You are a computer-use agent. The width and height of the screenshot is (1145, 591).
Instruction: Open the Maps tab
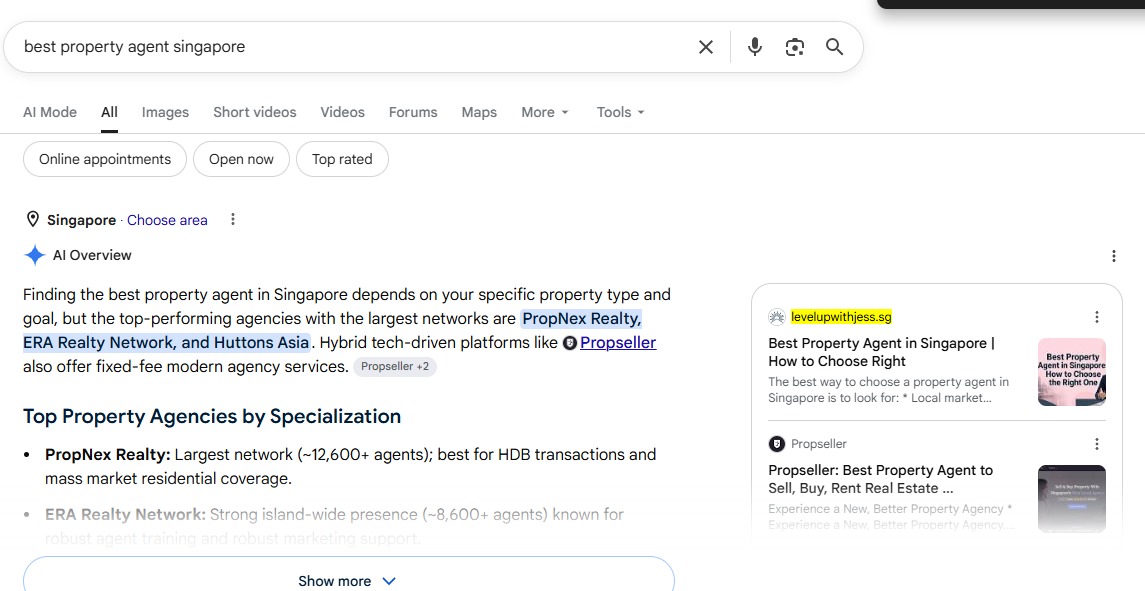coord(479,113)
